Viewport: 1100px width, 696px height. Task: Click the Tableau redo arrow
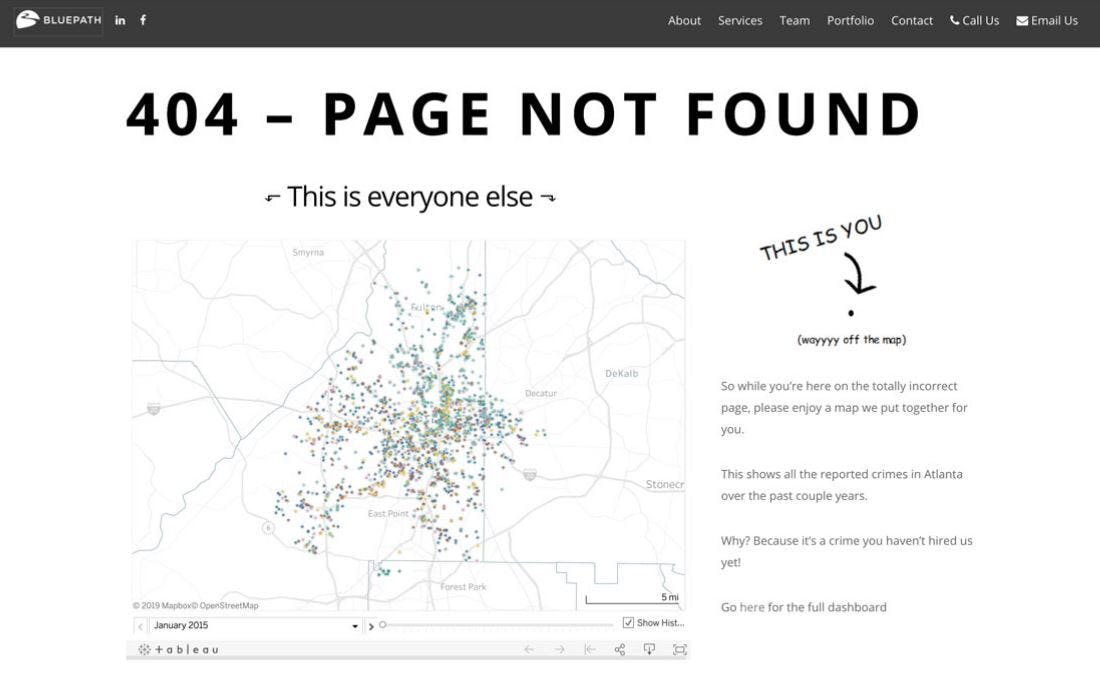pyautogui.click(x=560, y=650)
